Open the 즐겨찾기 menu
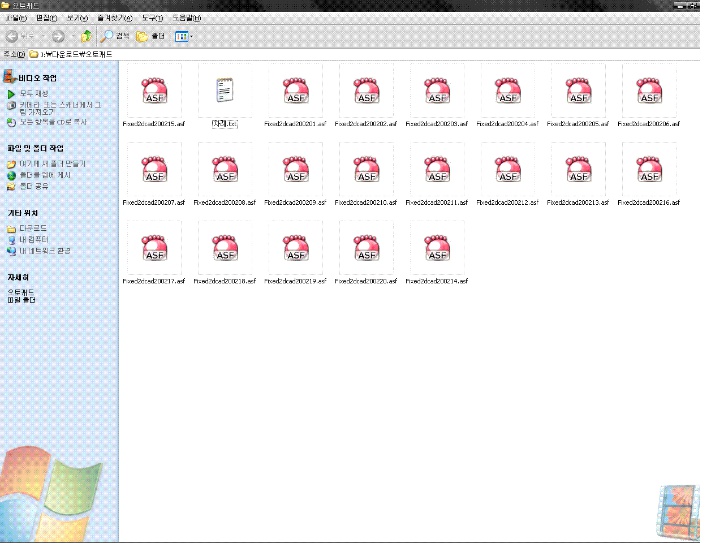This screenshot has height=543, width=724. (x=115, y=18)
